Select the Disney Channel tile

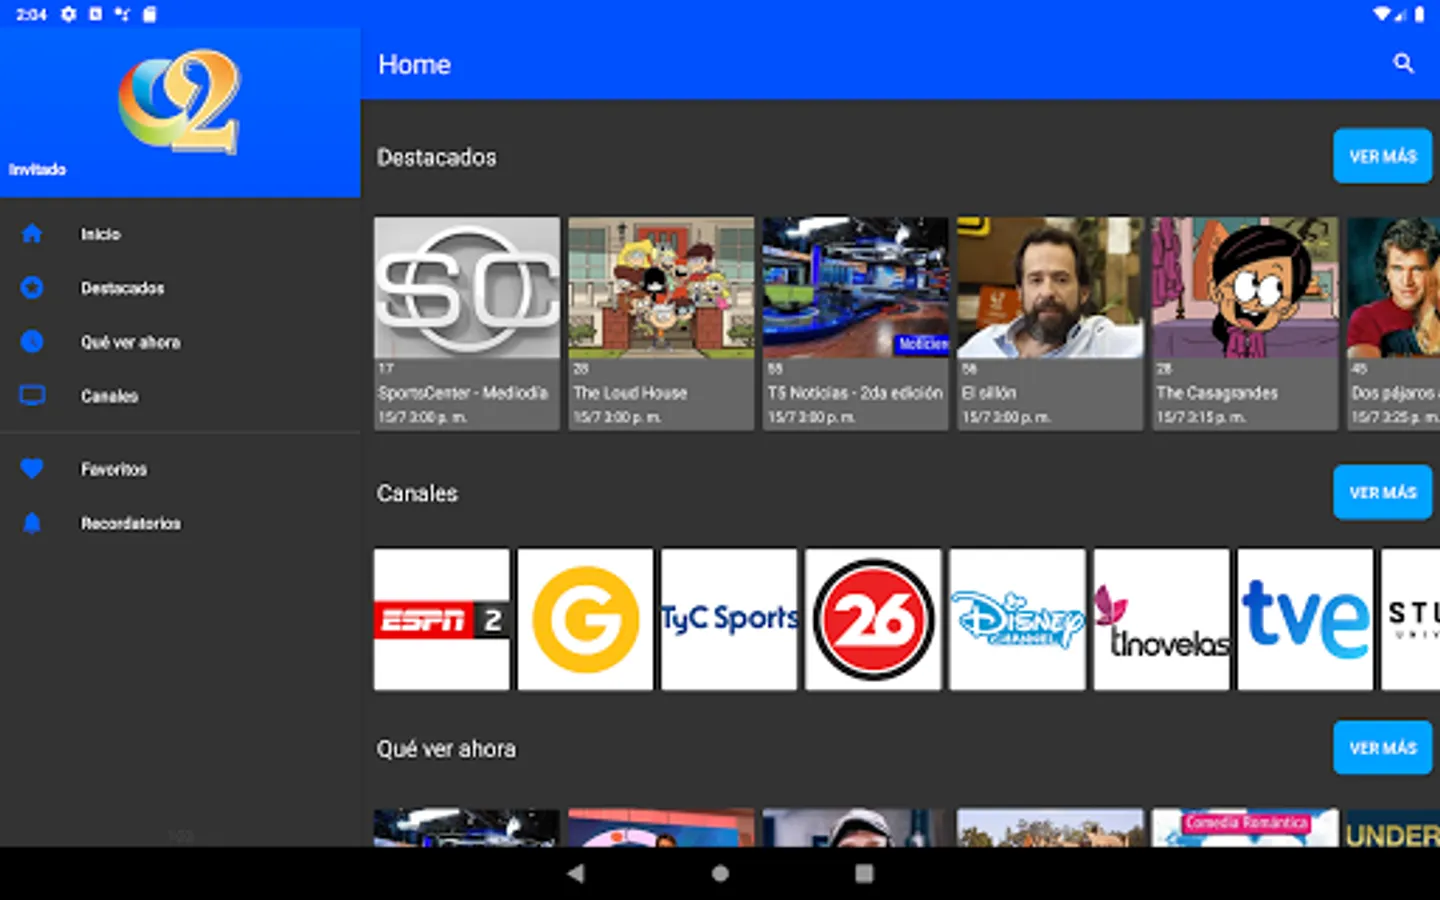coord(1017,619)
